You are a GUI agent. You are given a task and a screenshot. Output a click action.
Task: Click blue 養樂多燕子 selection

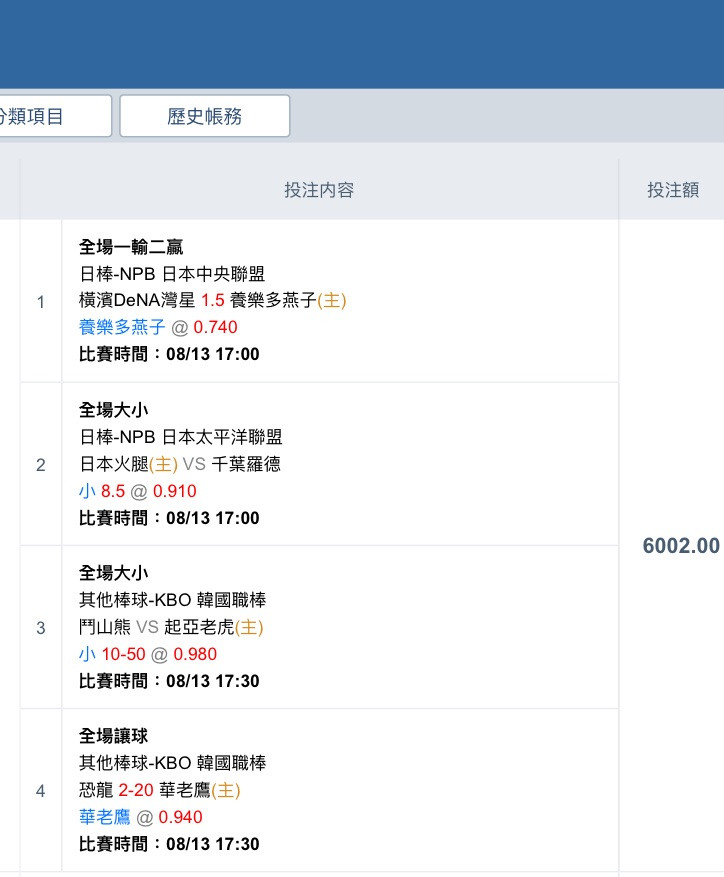[122, 327]
